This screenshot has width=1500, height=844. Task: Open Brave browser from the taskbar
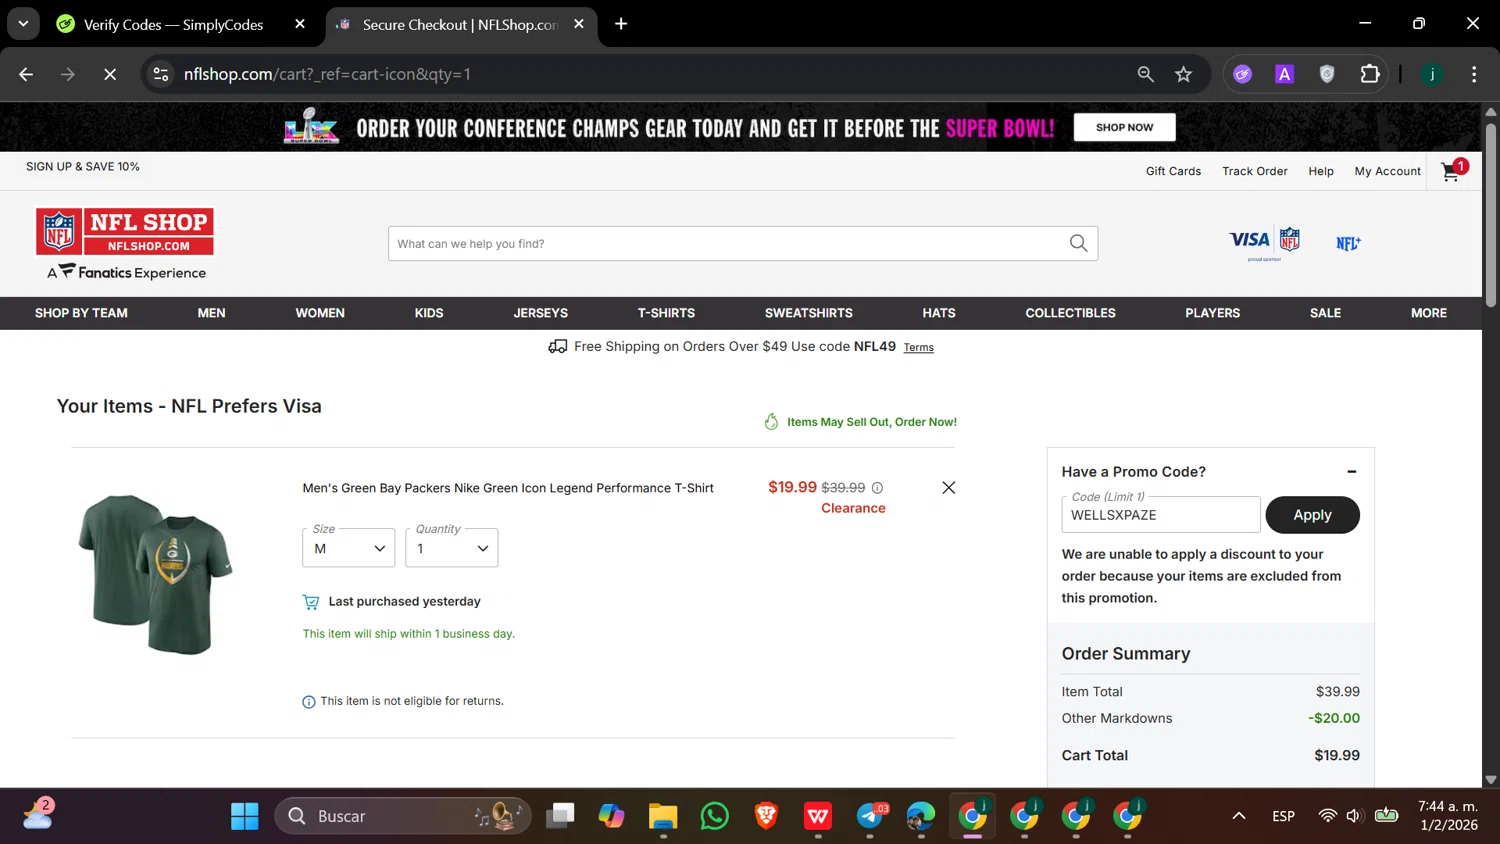tap(767, 816)
